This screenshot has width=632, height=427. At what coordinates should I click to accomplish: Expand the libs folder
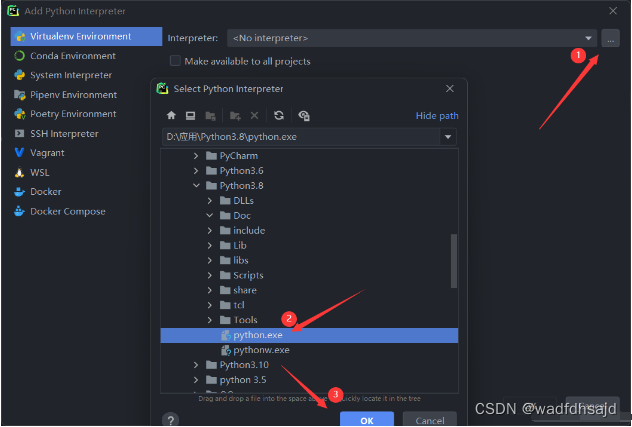coord(210,260)
